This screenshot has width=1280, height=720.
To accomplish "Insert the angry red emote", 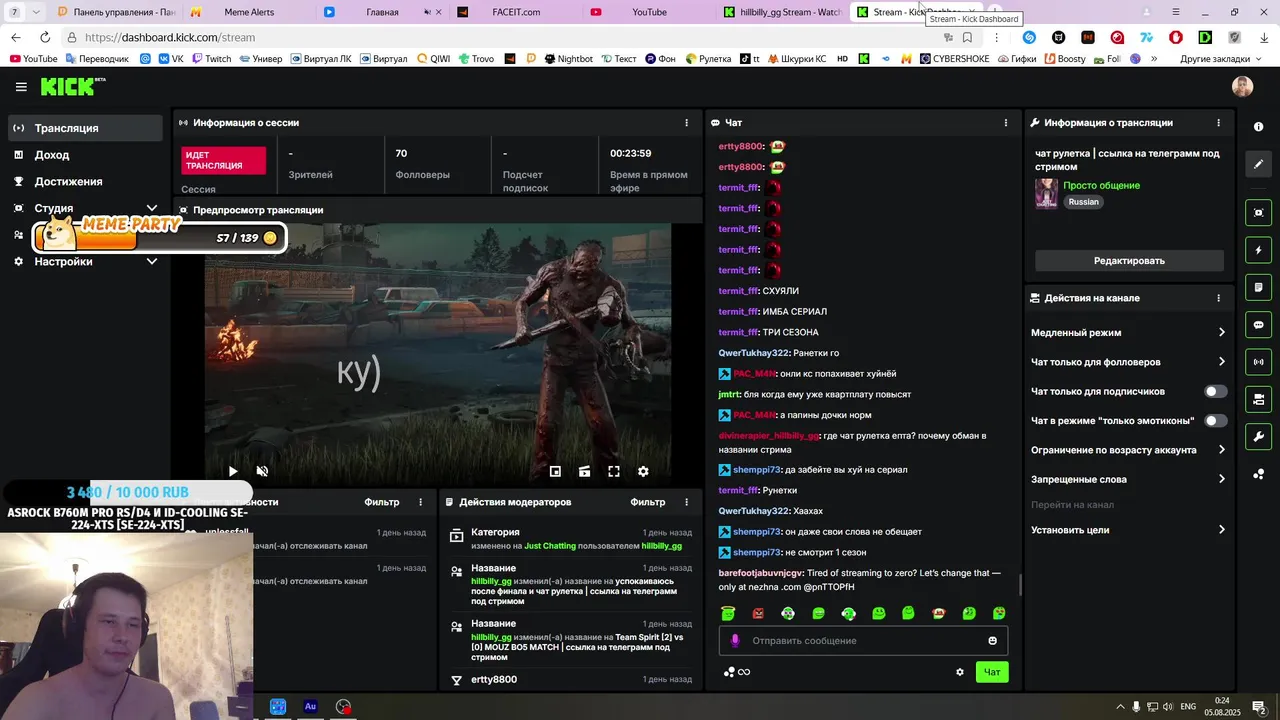I will (758, 613).
